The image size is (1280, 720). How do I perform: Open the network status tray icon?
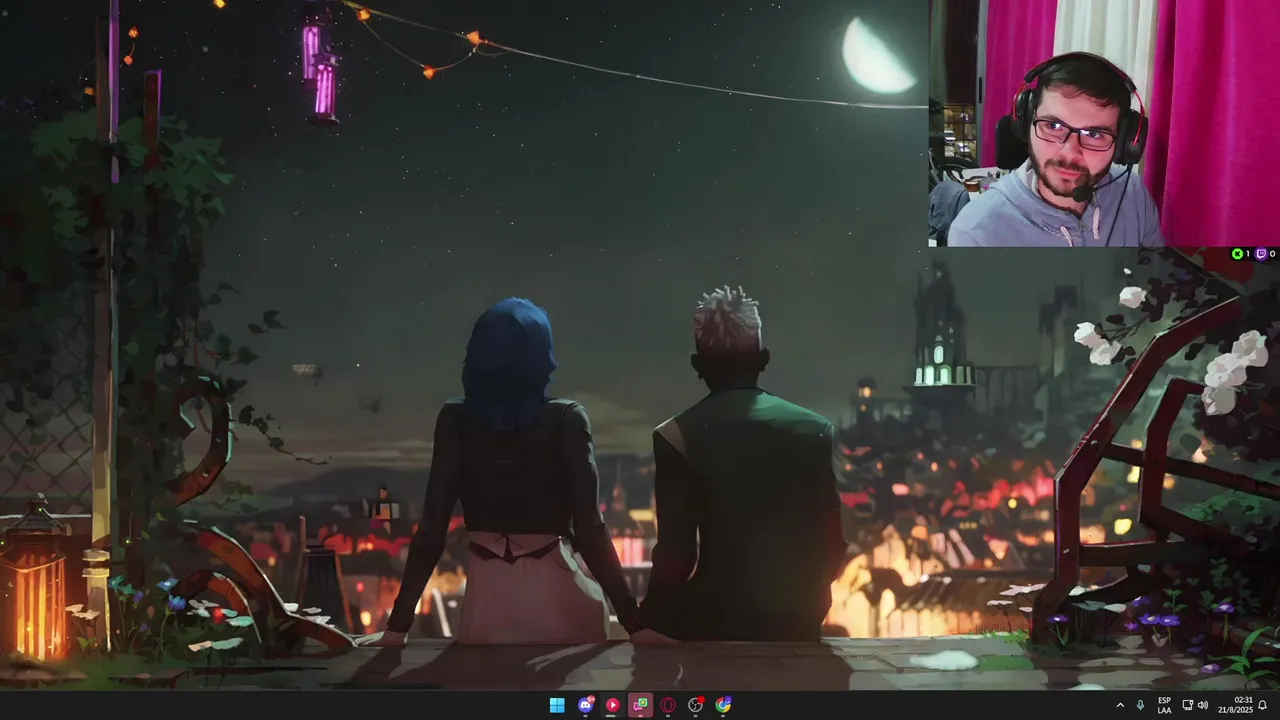coord(1187,705)
